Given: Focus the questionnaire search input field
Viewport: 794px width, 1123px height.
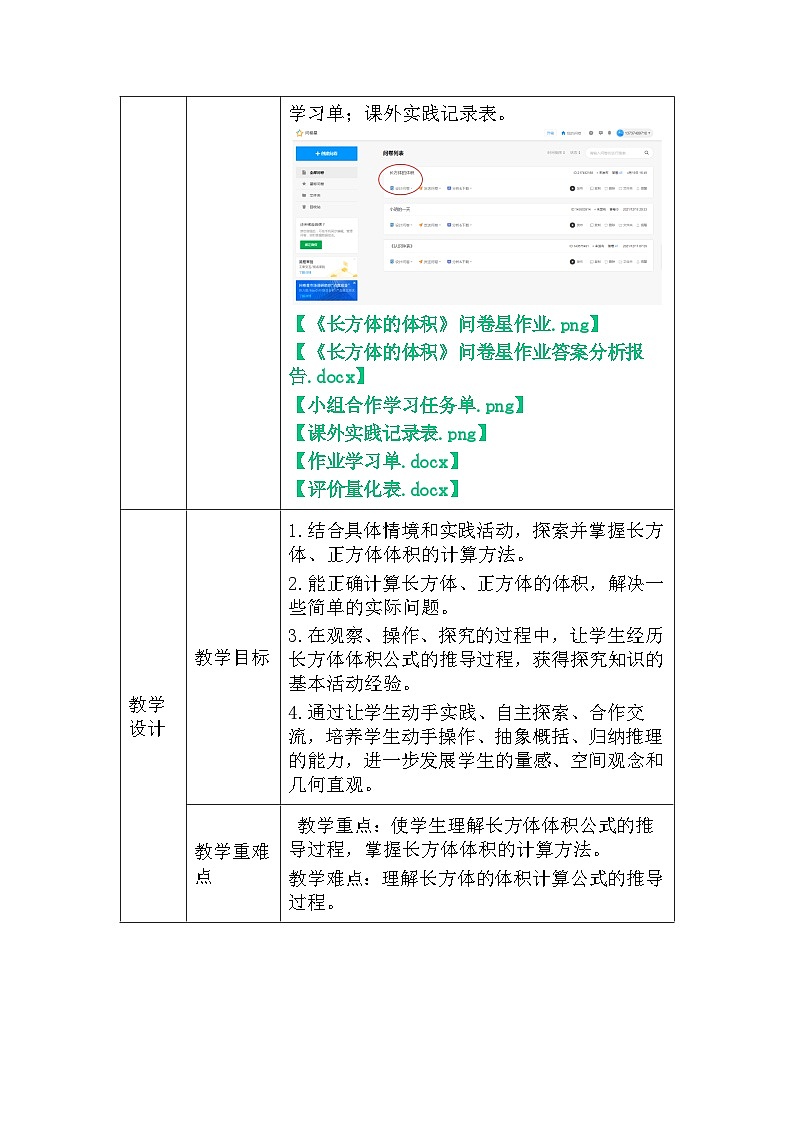Looking at the screenshot, I should [619, 153].
